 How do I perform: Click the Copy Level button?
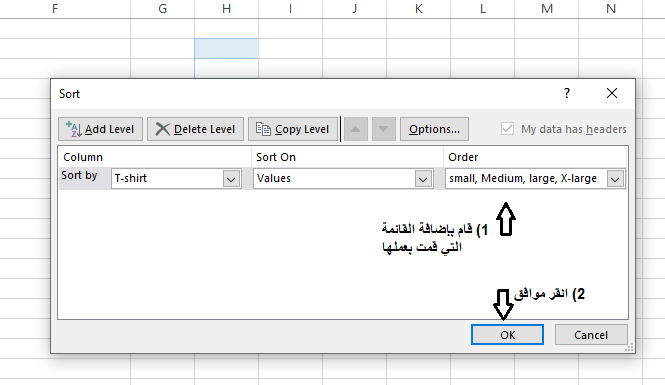293,129
